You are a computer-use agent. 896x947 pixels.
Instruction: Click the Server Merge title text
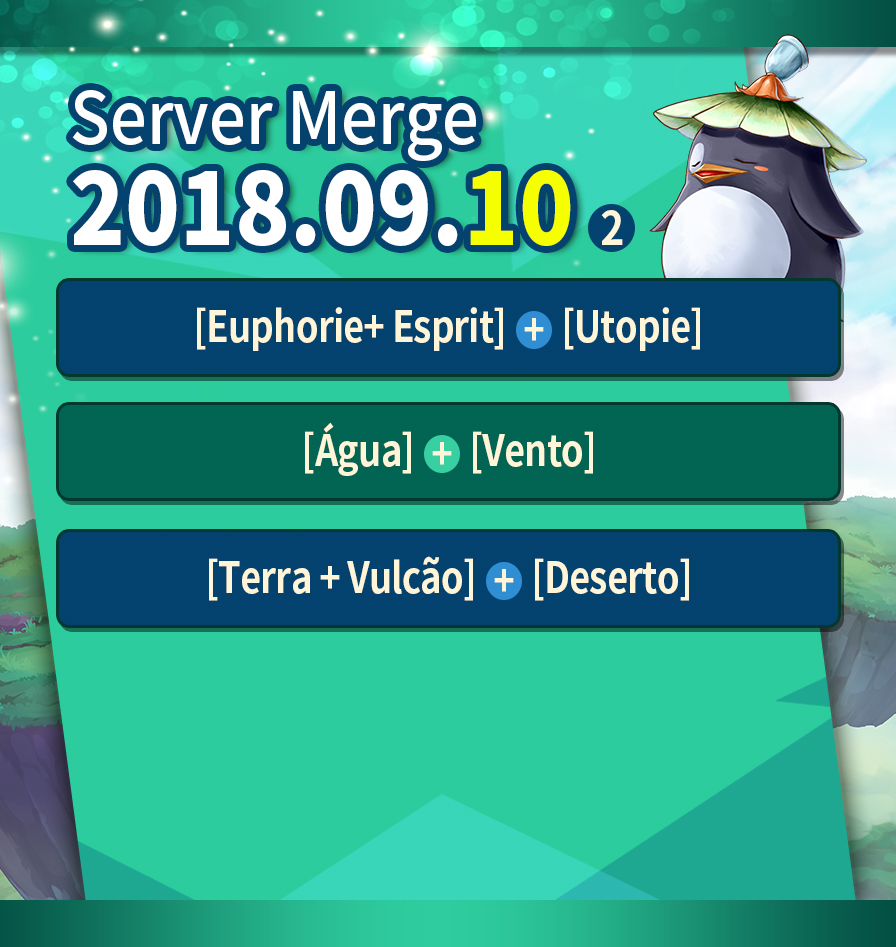[275, 121]
